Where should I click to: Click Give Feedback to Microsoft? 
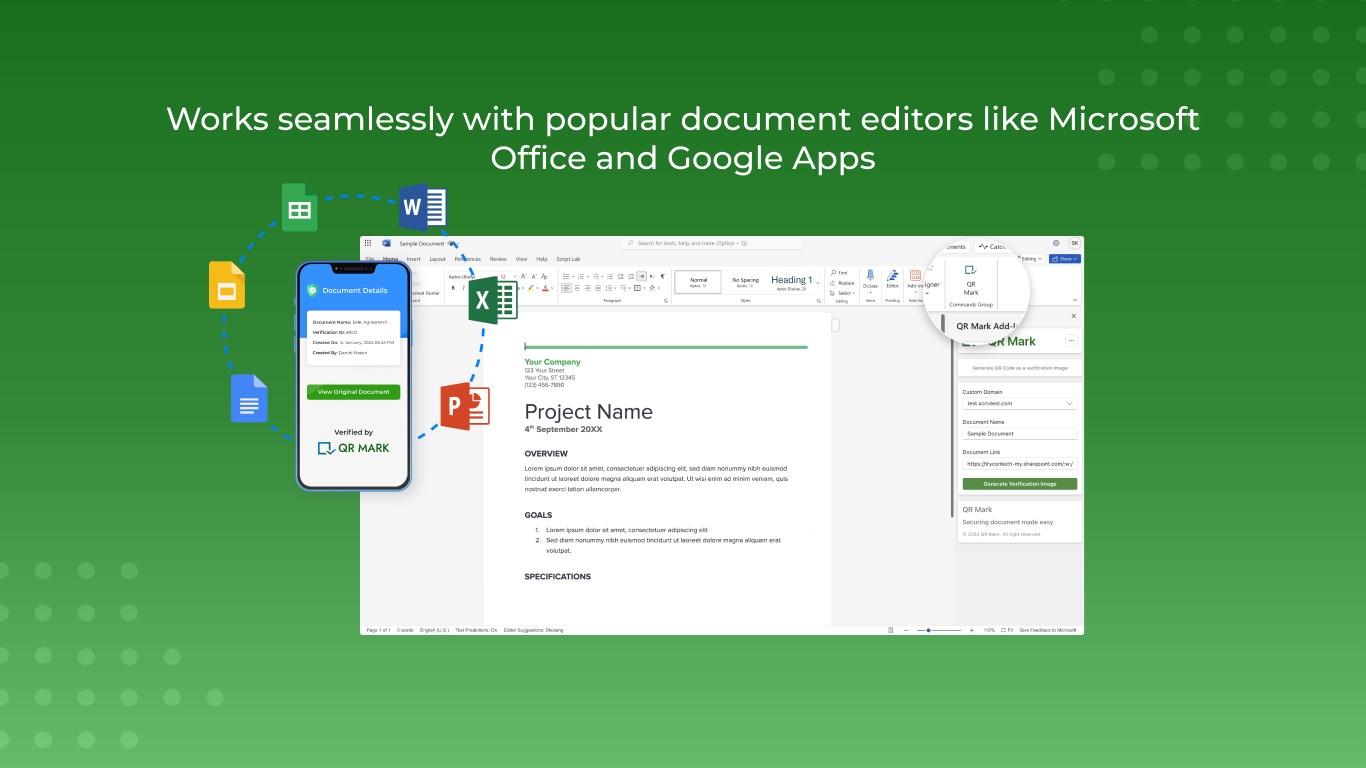coord(1048,630)
